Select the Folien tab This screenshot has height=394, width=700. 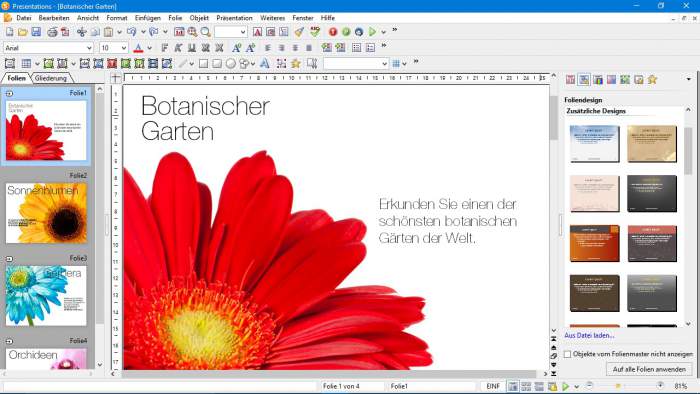(17, 78)
